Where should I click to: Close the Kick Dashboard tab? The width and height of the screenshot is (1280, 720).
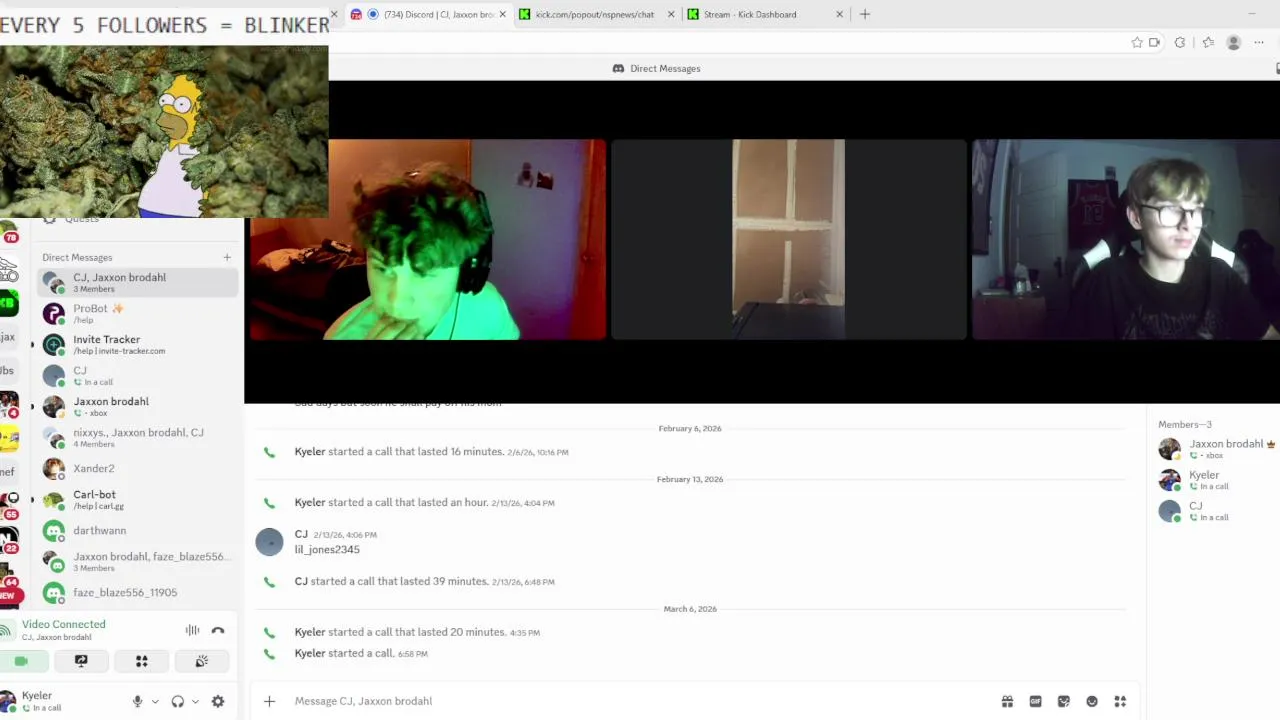pos(839,14)
